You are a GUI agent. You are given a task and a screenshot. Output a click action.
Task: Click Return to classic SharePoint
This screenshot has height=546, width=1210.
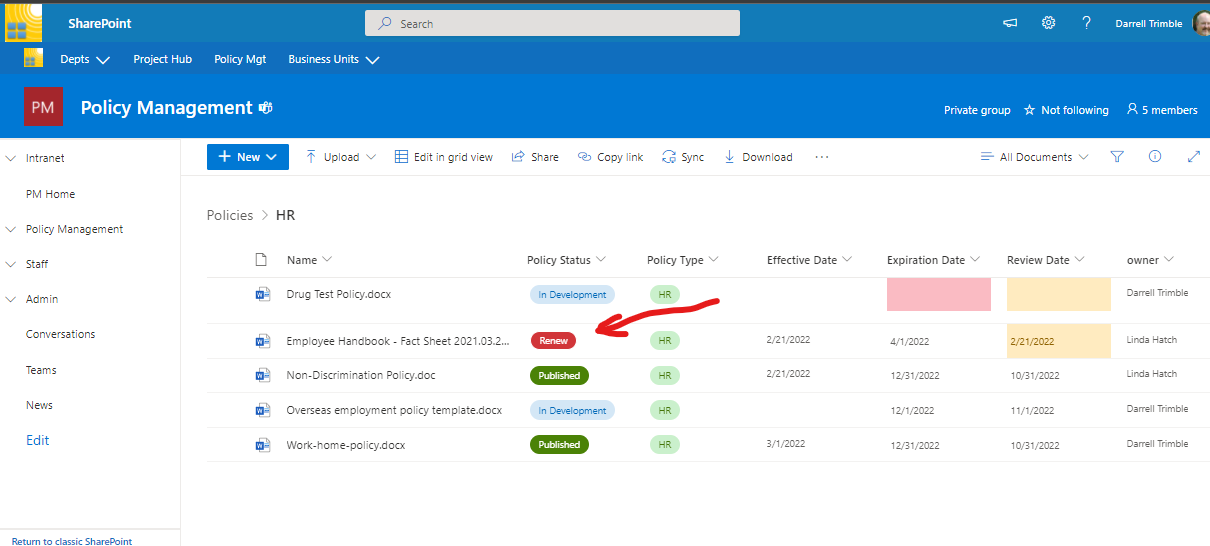[72, 541]
